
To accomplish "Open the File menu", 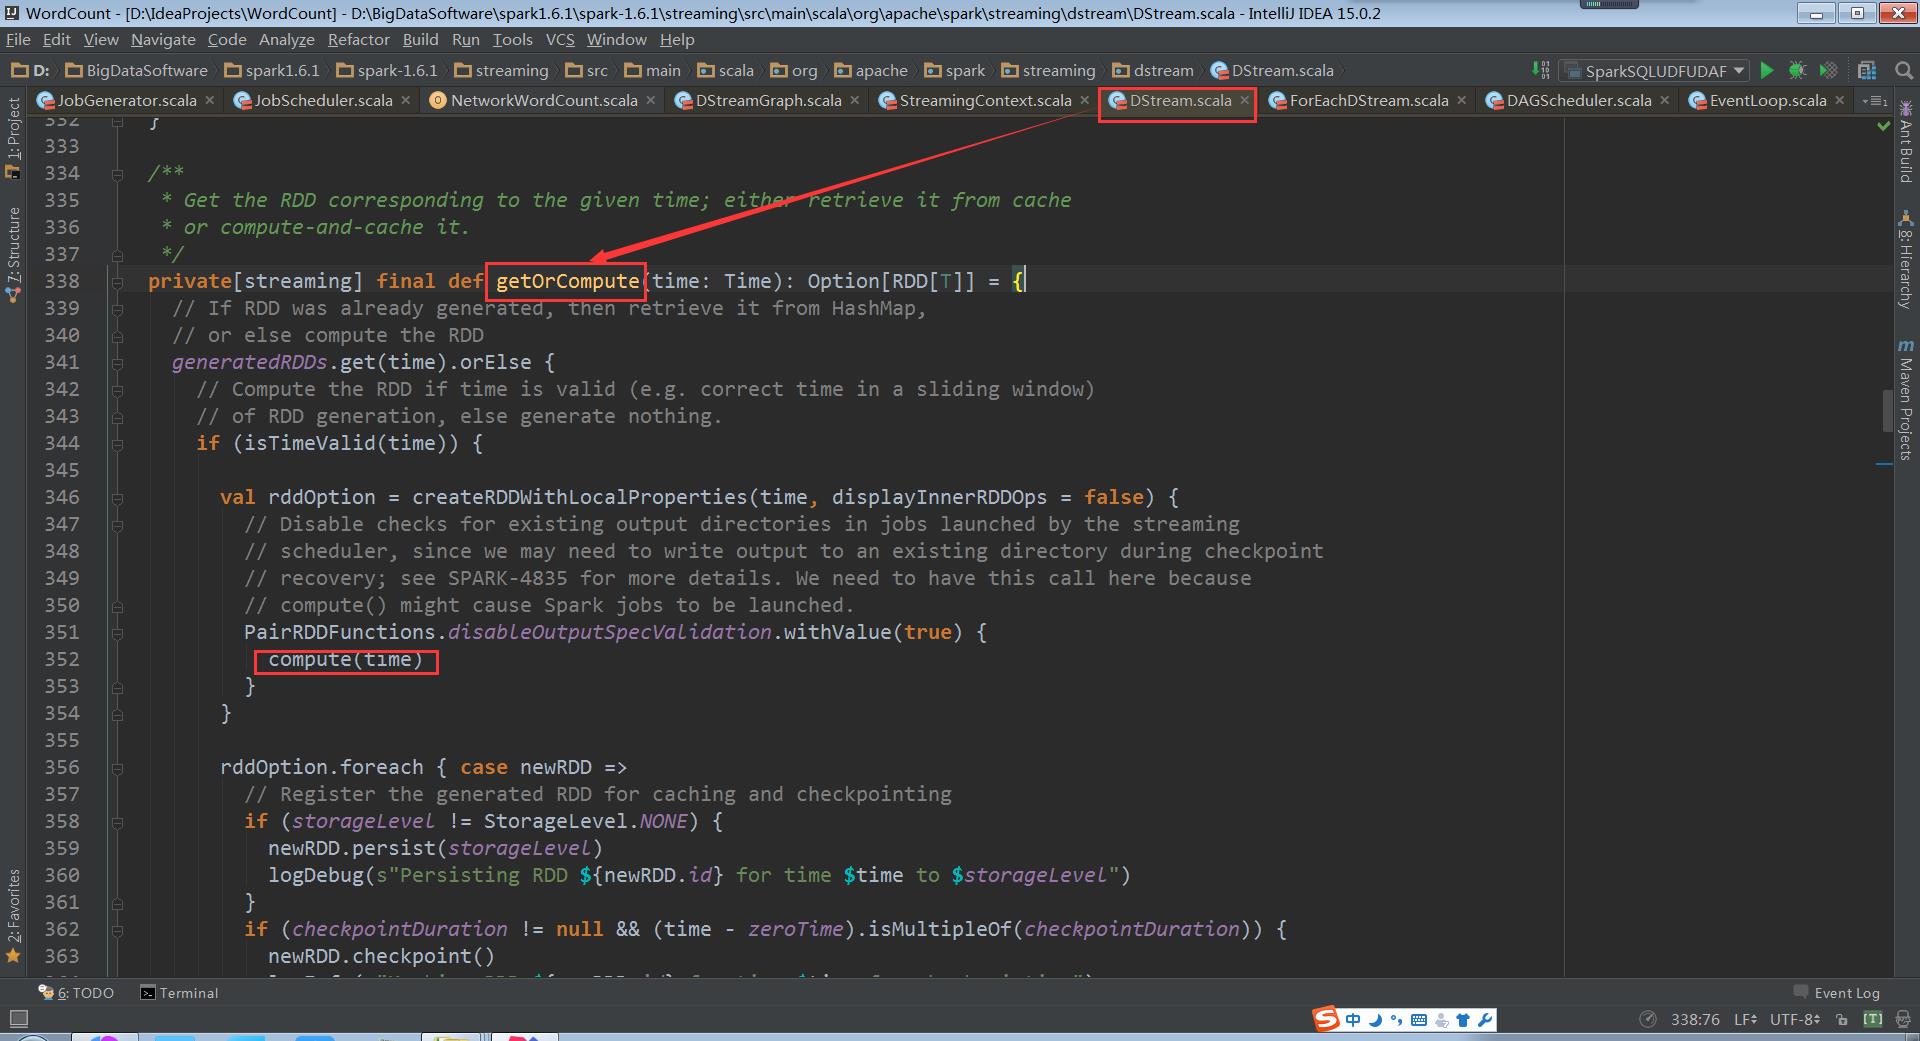I will pos(18,39).
